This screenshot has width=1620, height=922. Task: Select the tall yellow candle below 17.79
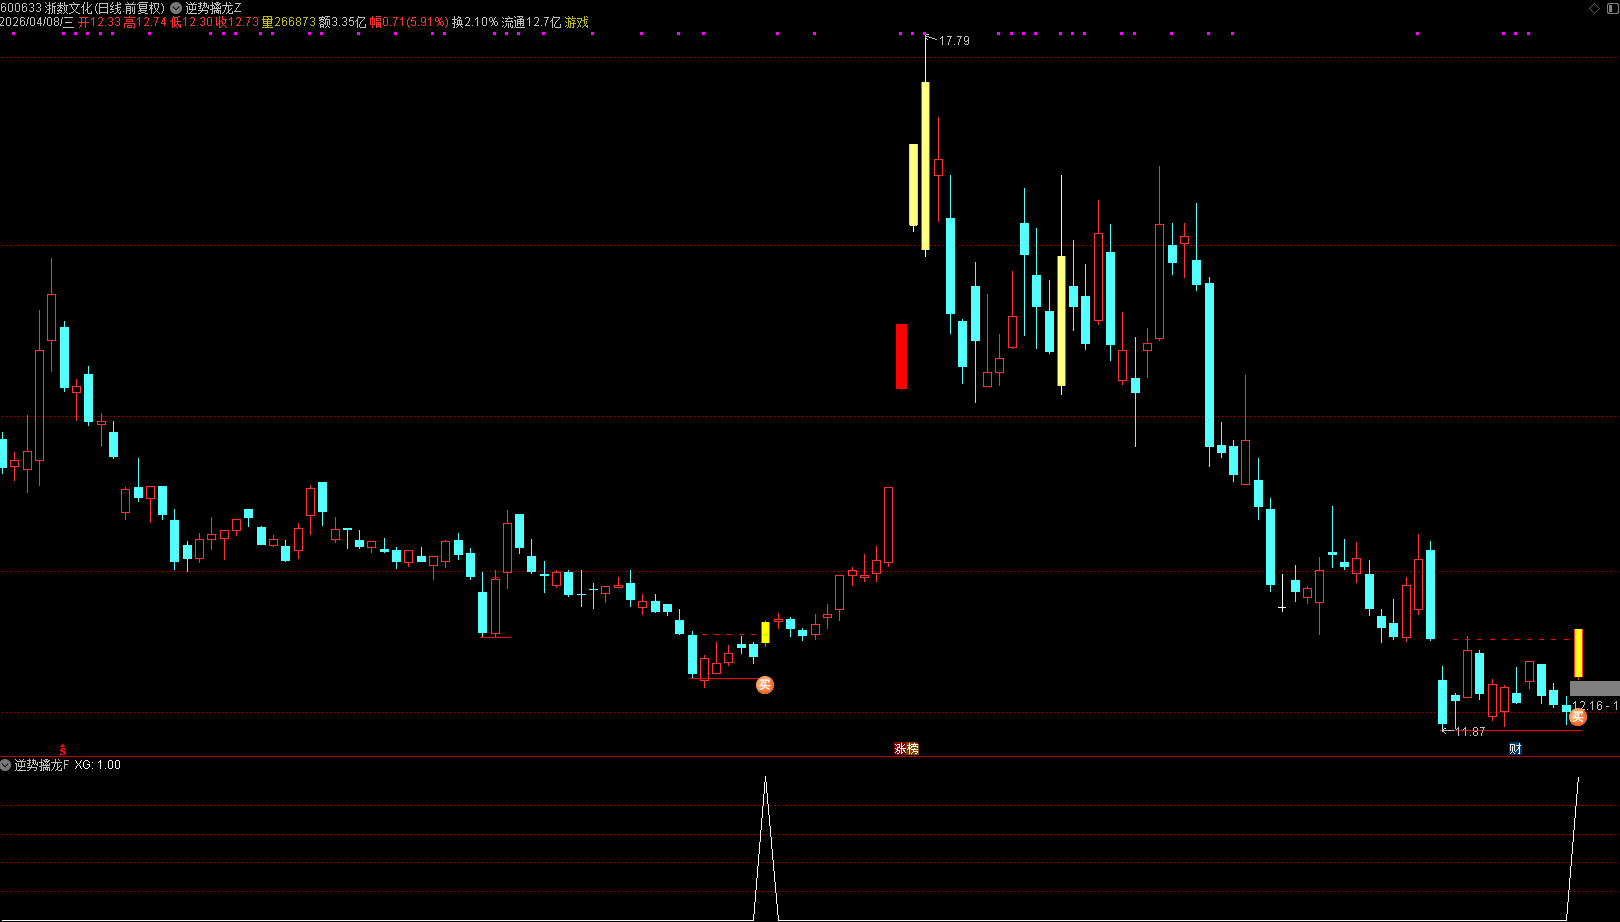(925, 166)
